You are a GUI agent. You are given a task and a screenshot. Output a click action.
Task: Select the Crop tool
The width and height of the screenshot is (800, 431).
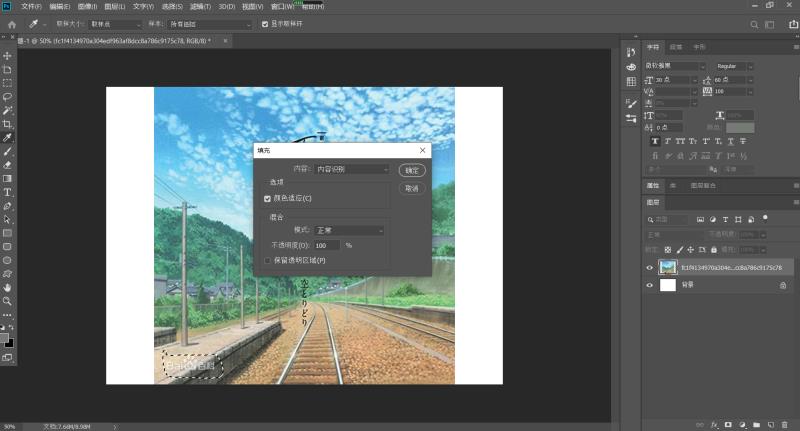[x=7, y=124]
